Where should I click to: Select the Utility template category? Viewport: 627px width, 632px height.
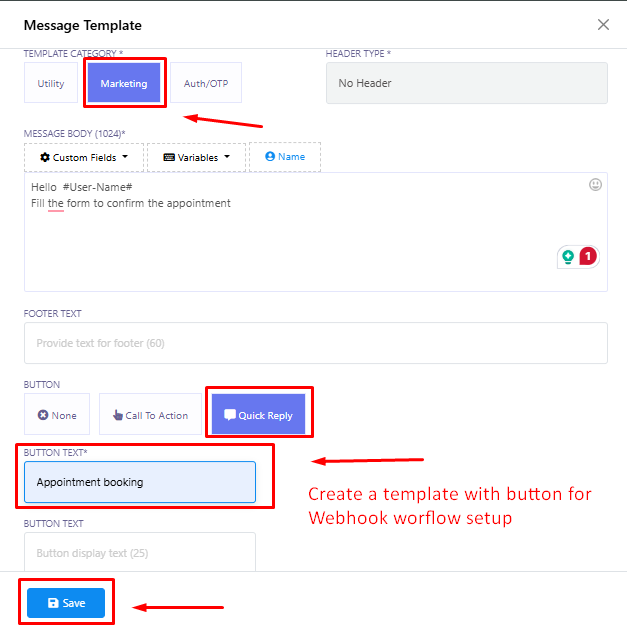[x=51, y=83]
